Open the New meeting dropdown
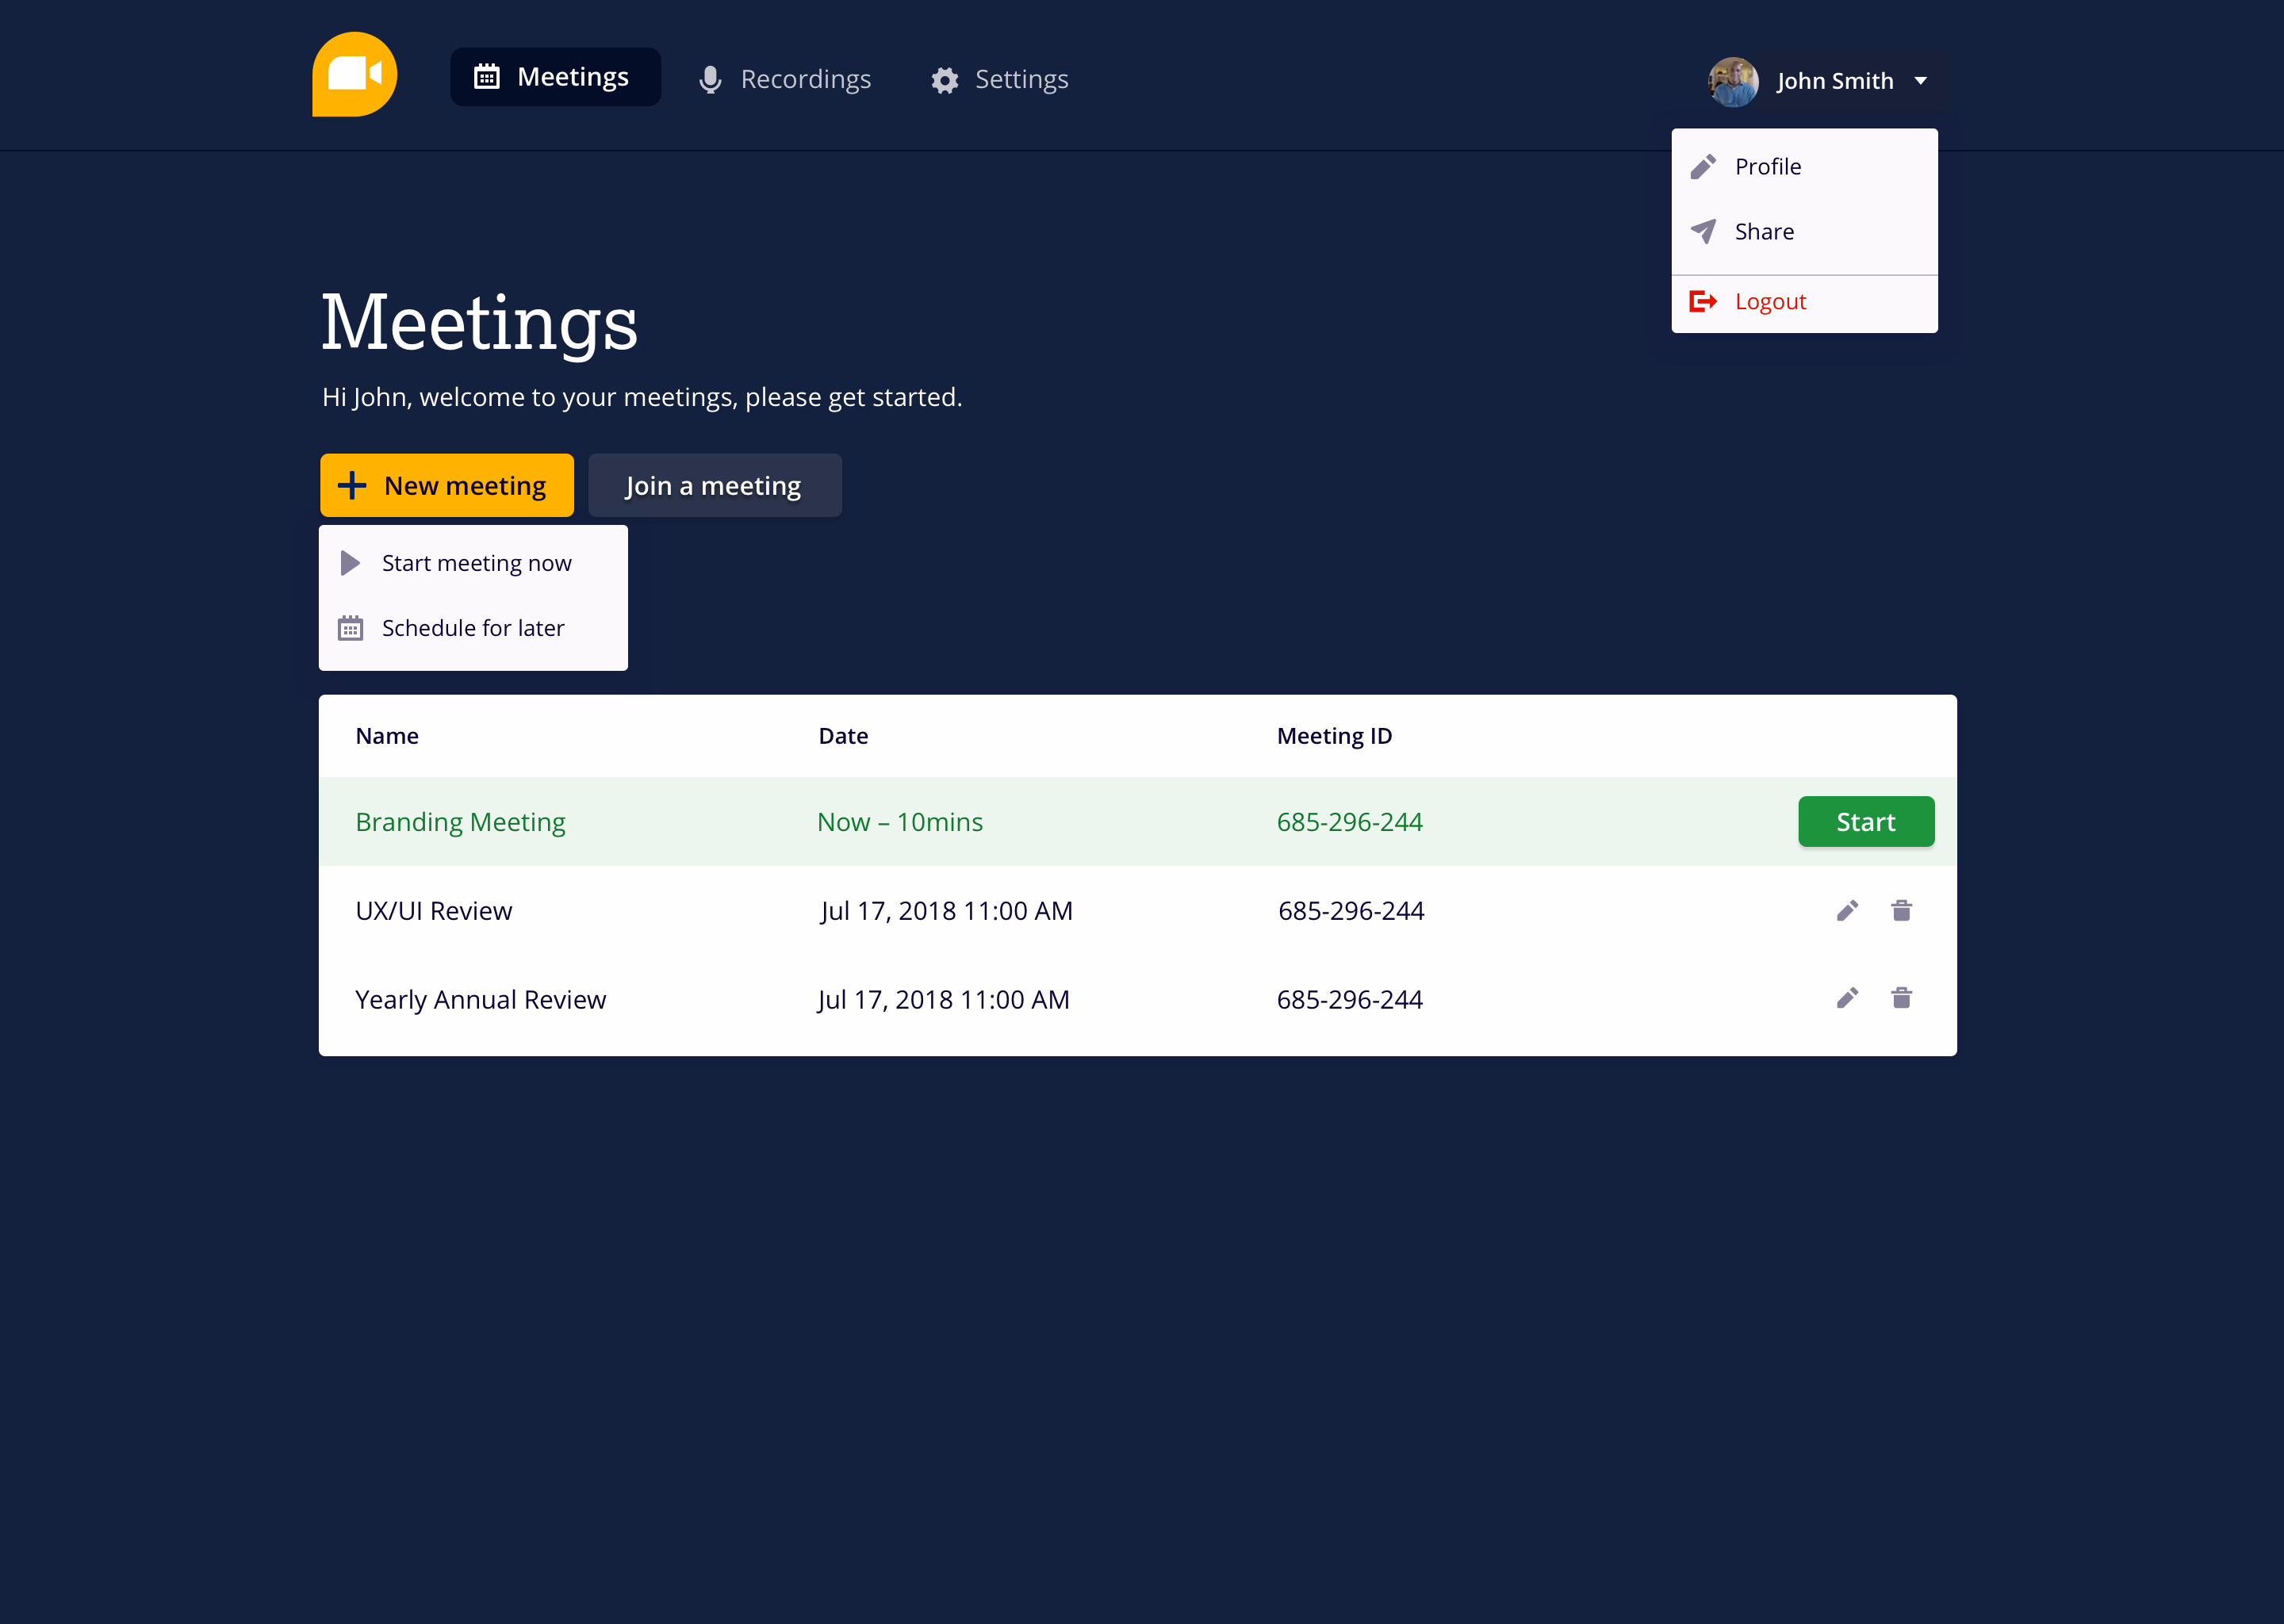Image resolution: width=2284 pixels, height=1624 pixels. pyautogui.click(x=447, y=485)
